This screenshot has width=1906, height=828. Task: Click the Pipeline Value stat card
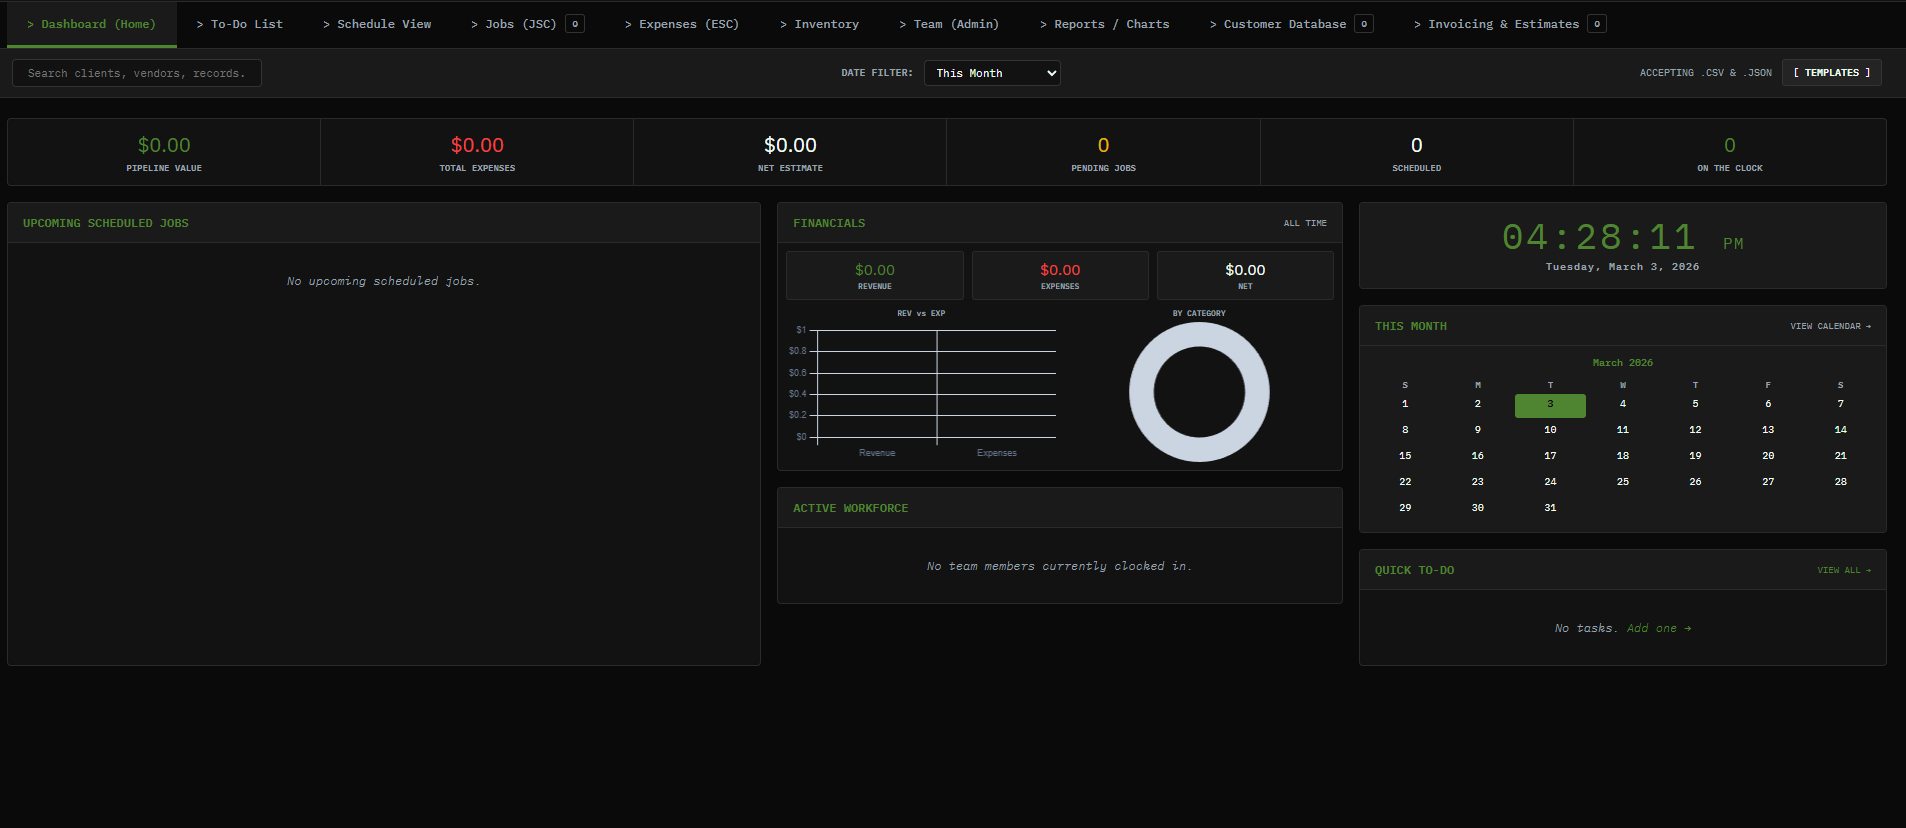[164, 153]
